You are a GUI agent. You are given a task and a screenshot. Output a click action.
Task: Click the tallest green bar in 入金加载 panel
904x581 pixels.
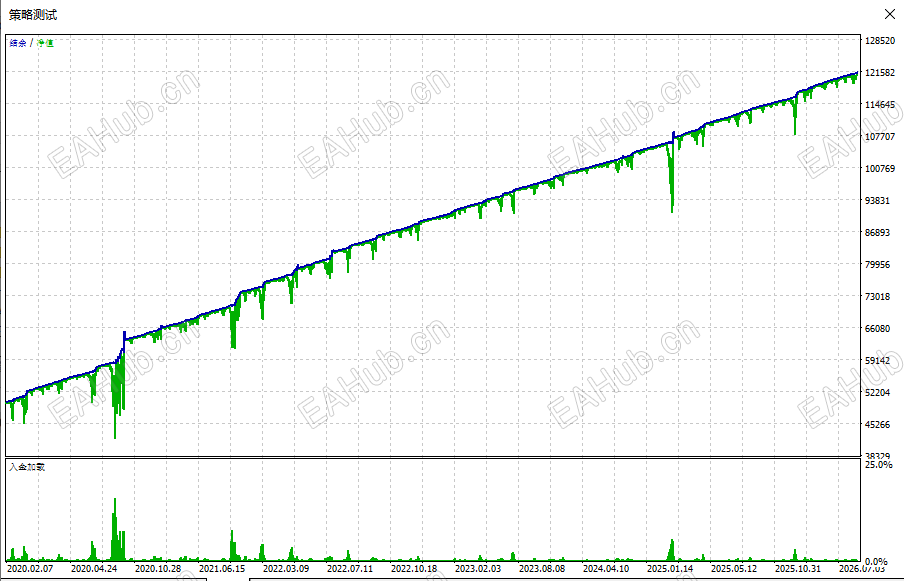(115, 529)
